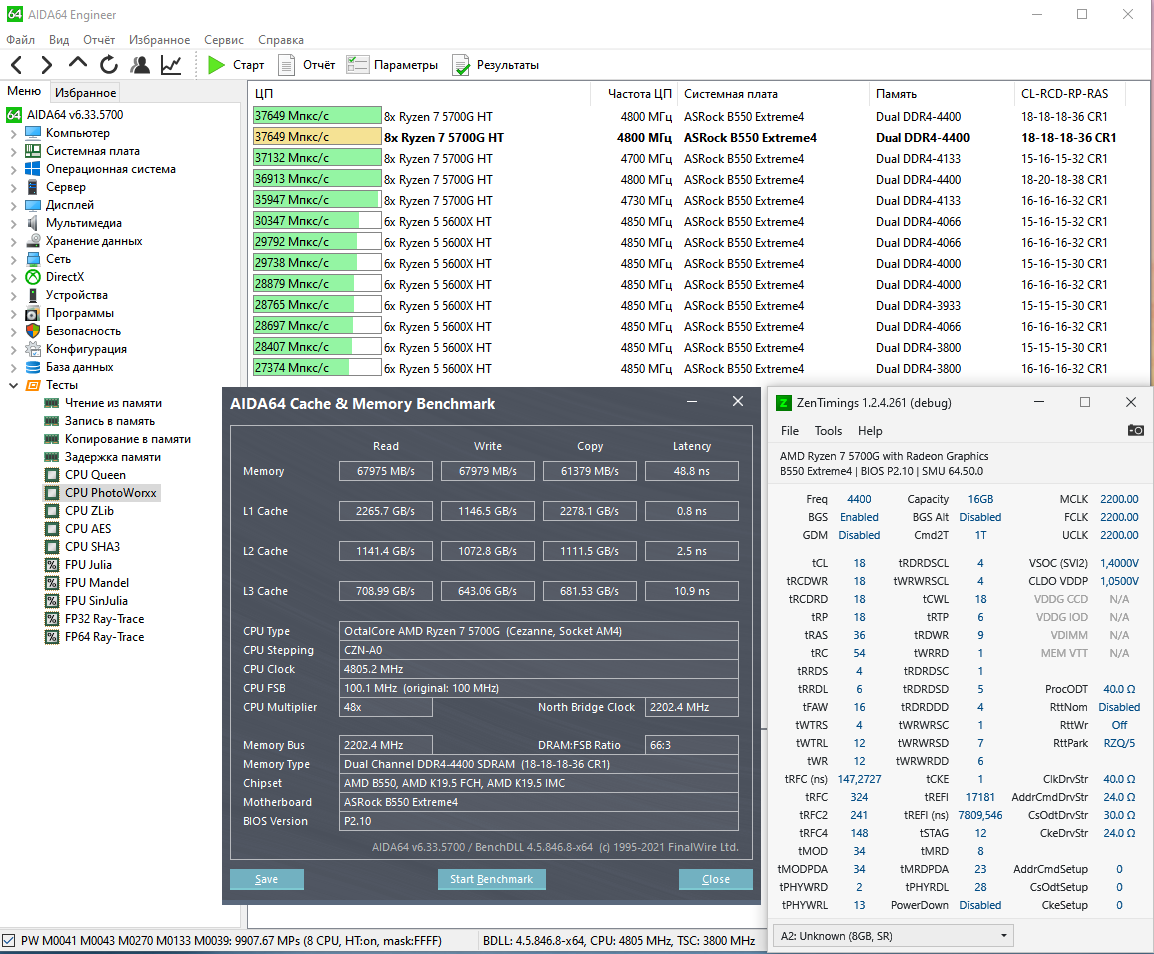Expand the Системная плата tree node
This screenshot has width=1154, height=954.
coord(13,151)
